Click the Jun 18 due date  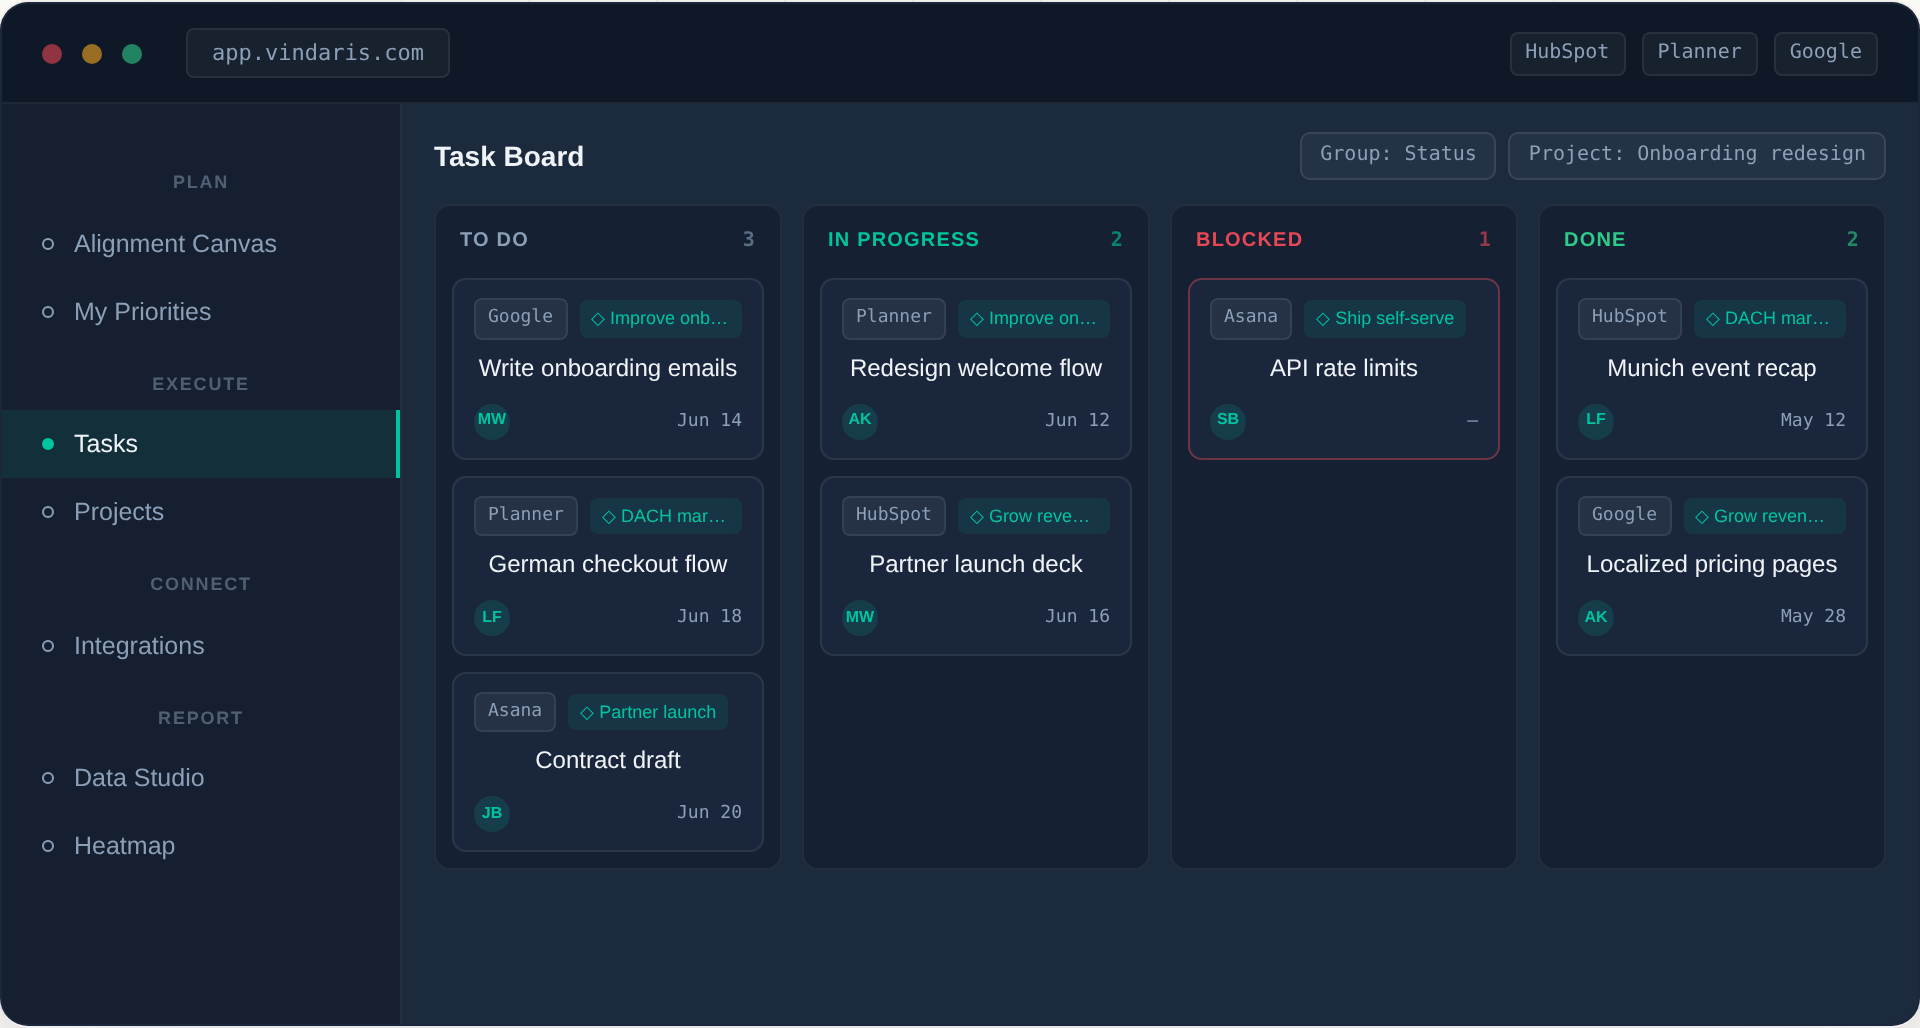click(x=709, y=617)
